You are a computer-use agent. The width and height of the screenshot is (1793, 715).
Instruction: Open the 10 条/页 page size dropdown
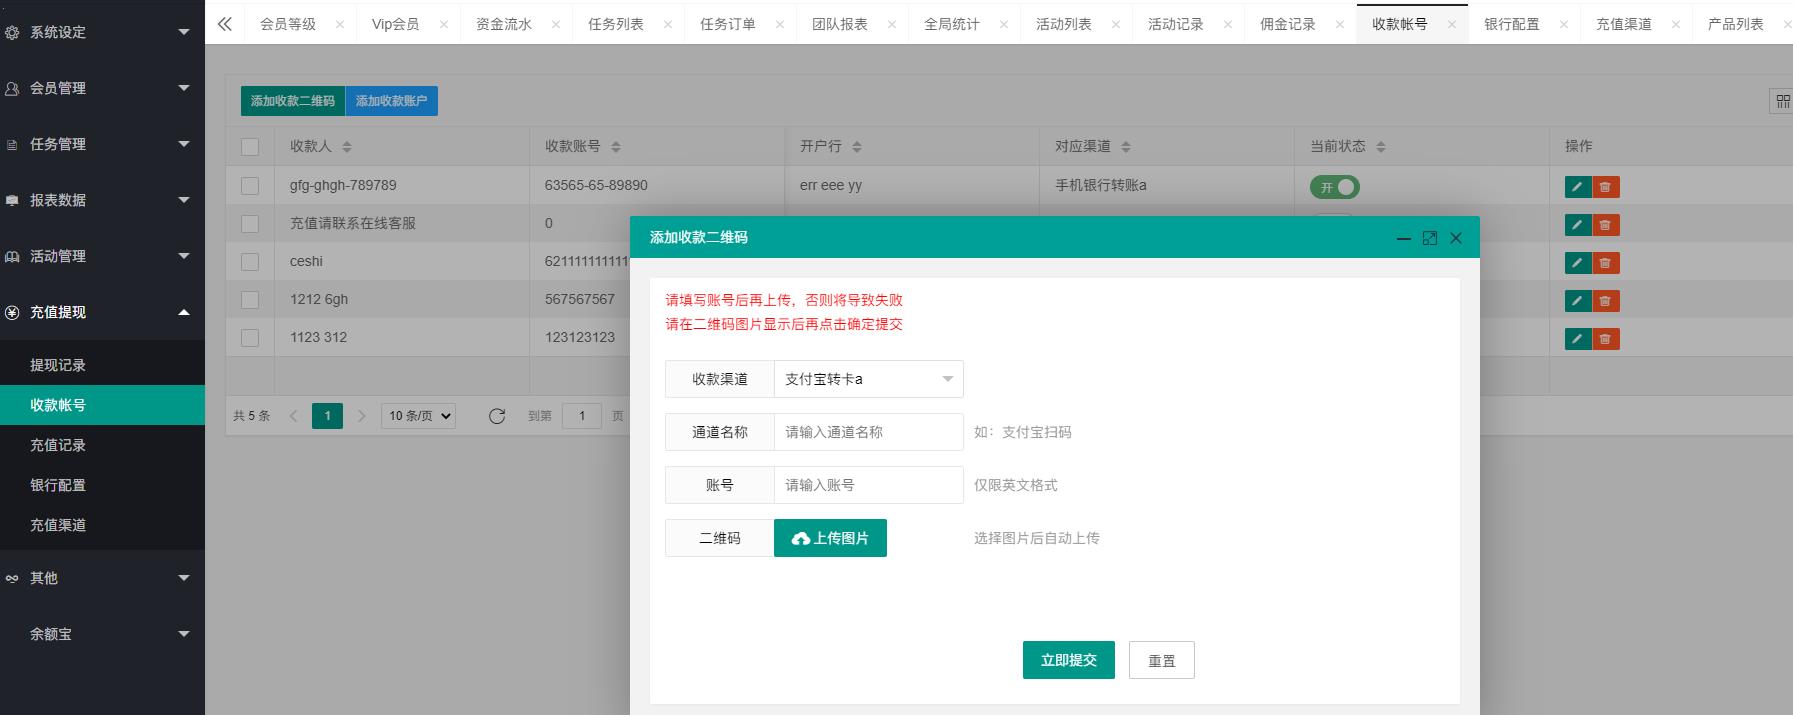pos(418,416)
